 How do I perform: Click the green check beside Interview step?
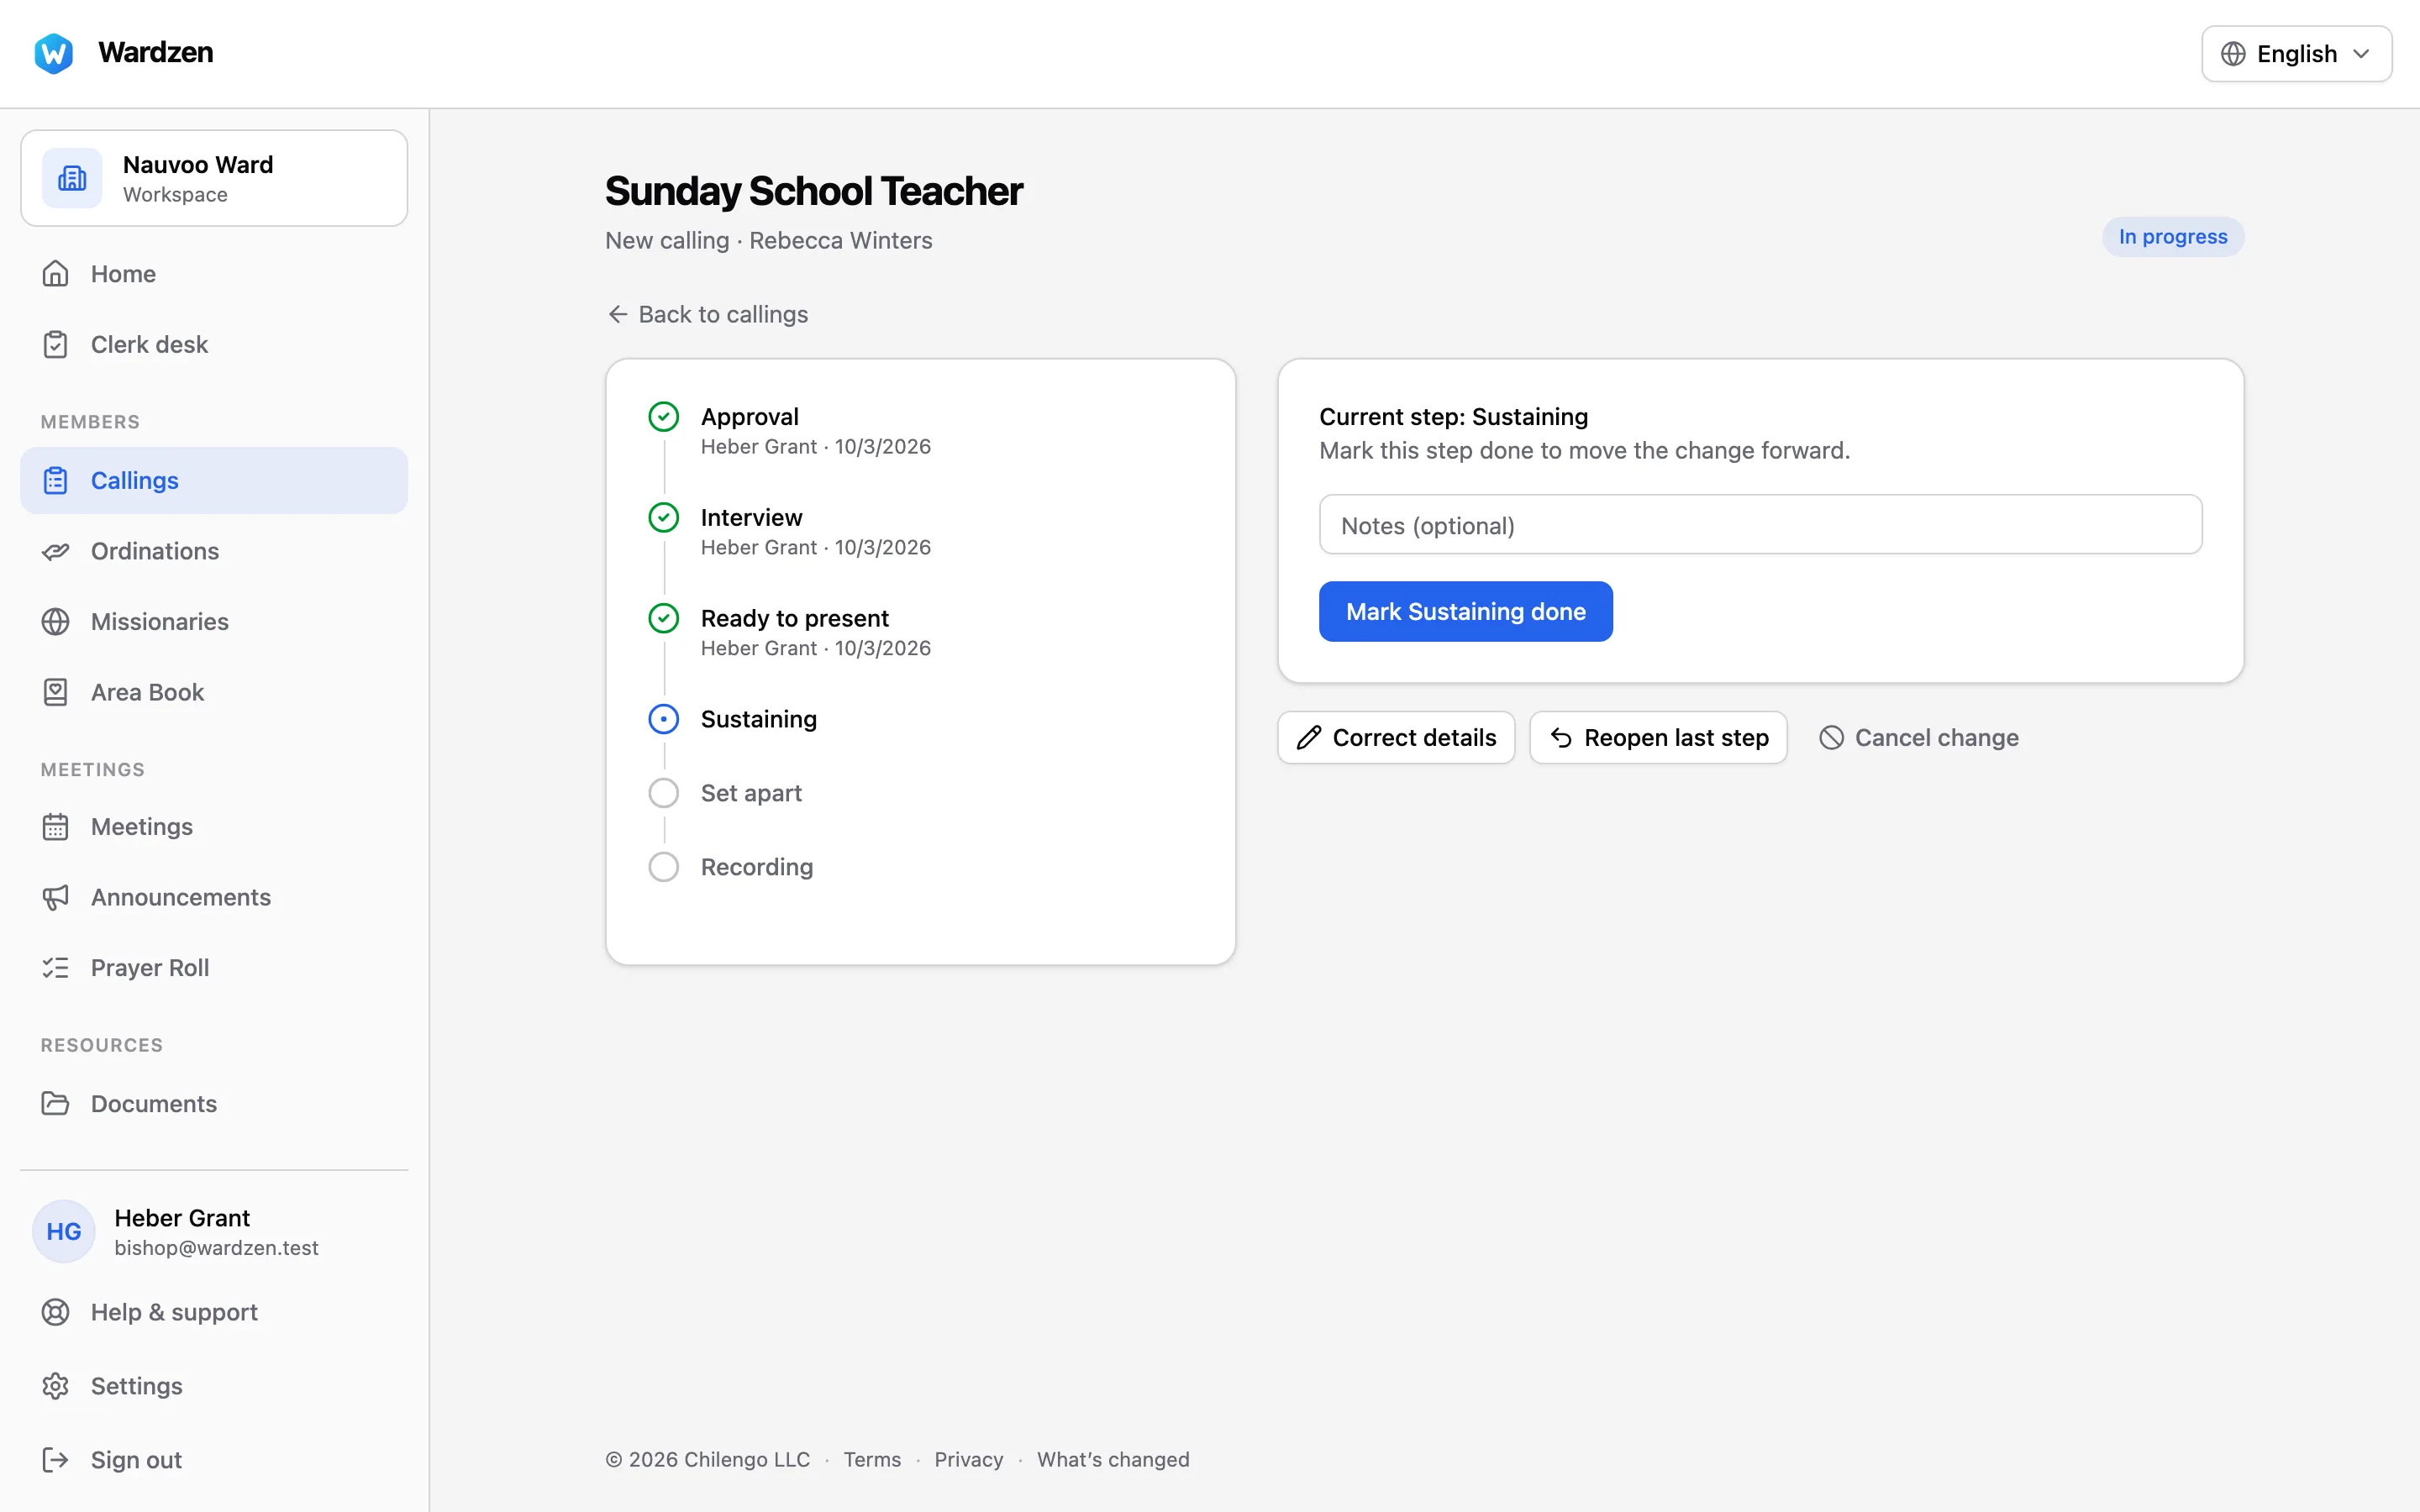[x=664, y=517]
